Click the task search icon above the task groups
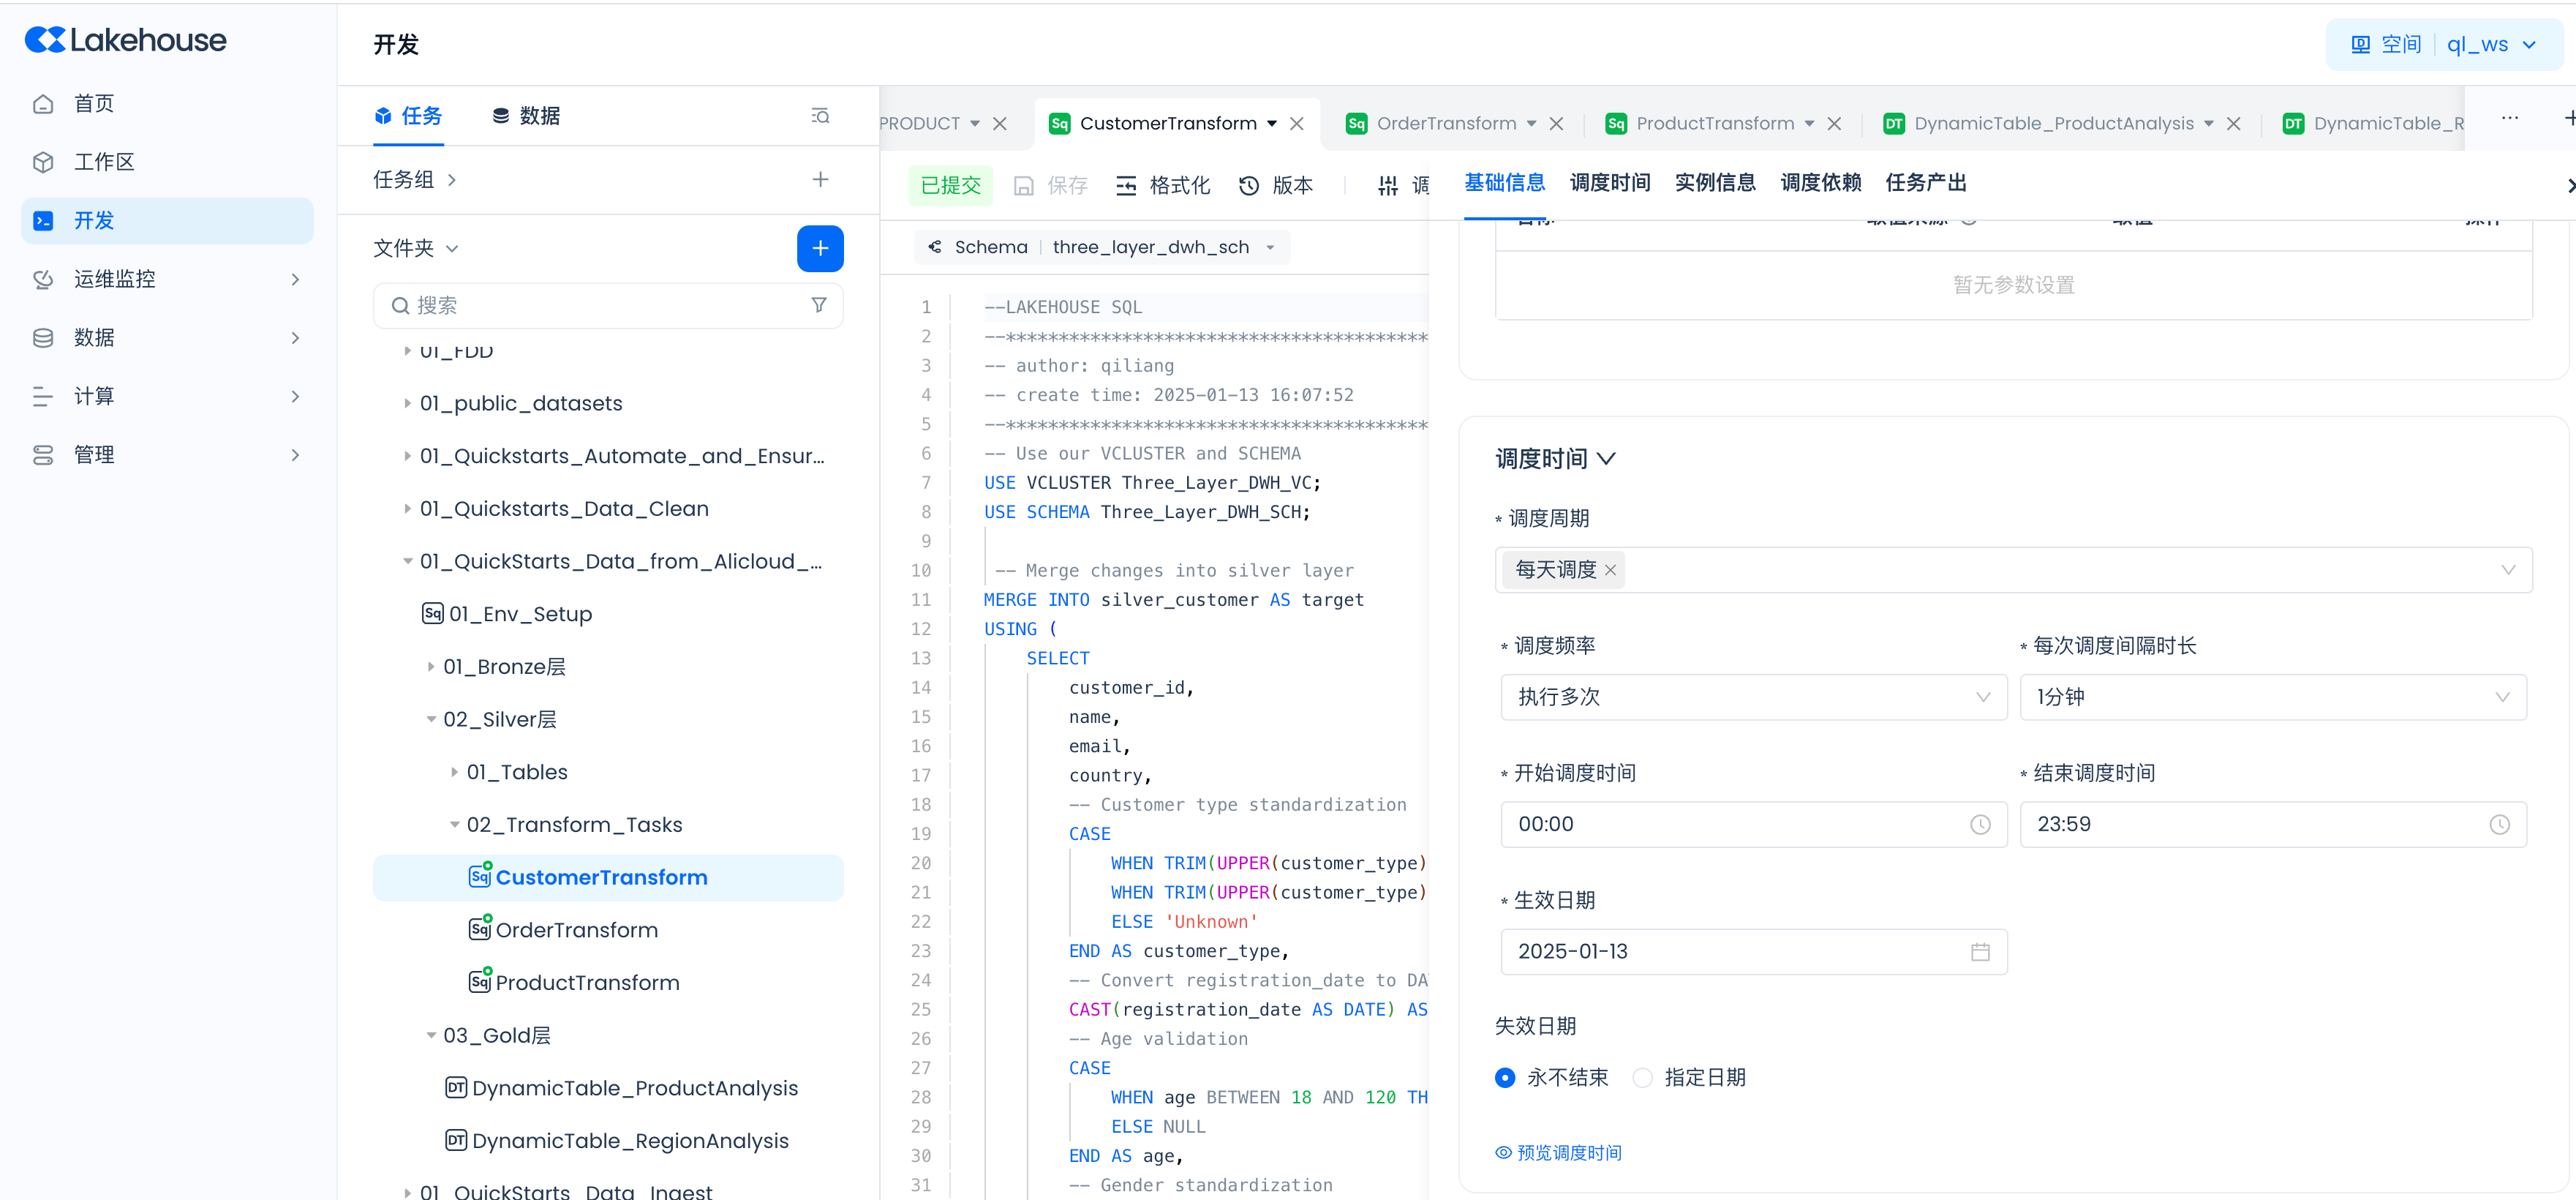The width and height of the screenshot is (2576, 1200). point(819,116)
